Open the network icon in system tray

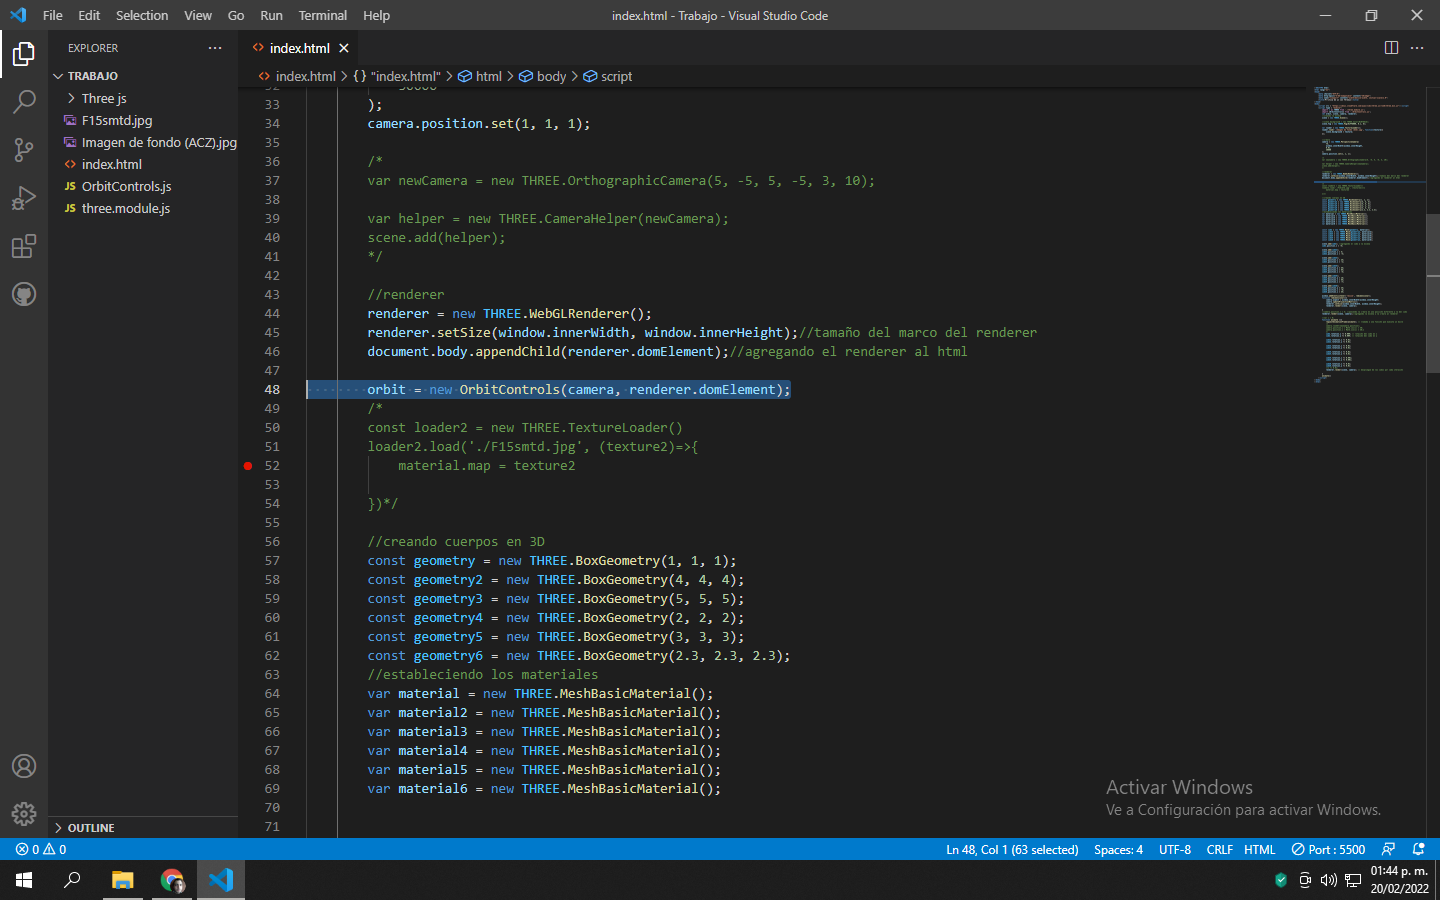tap(1353, 880)
